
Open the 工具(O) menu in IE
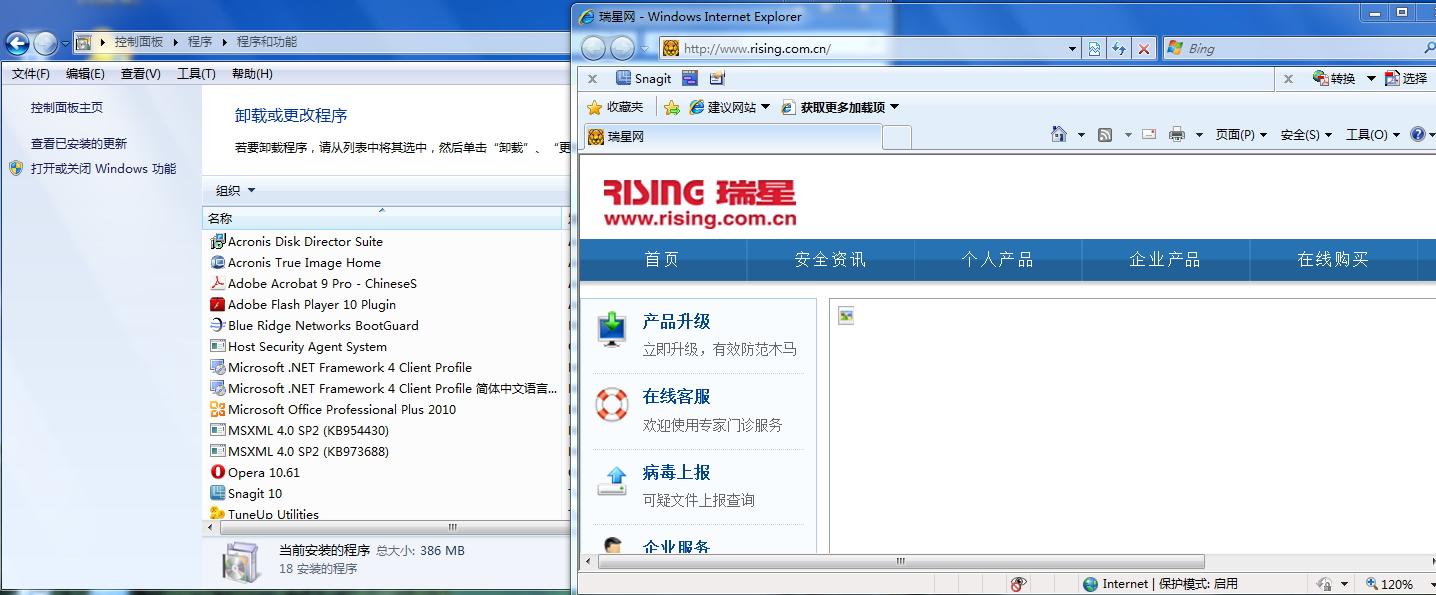(1373, 134)
